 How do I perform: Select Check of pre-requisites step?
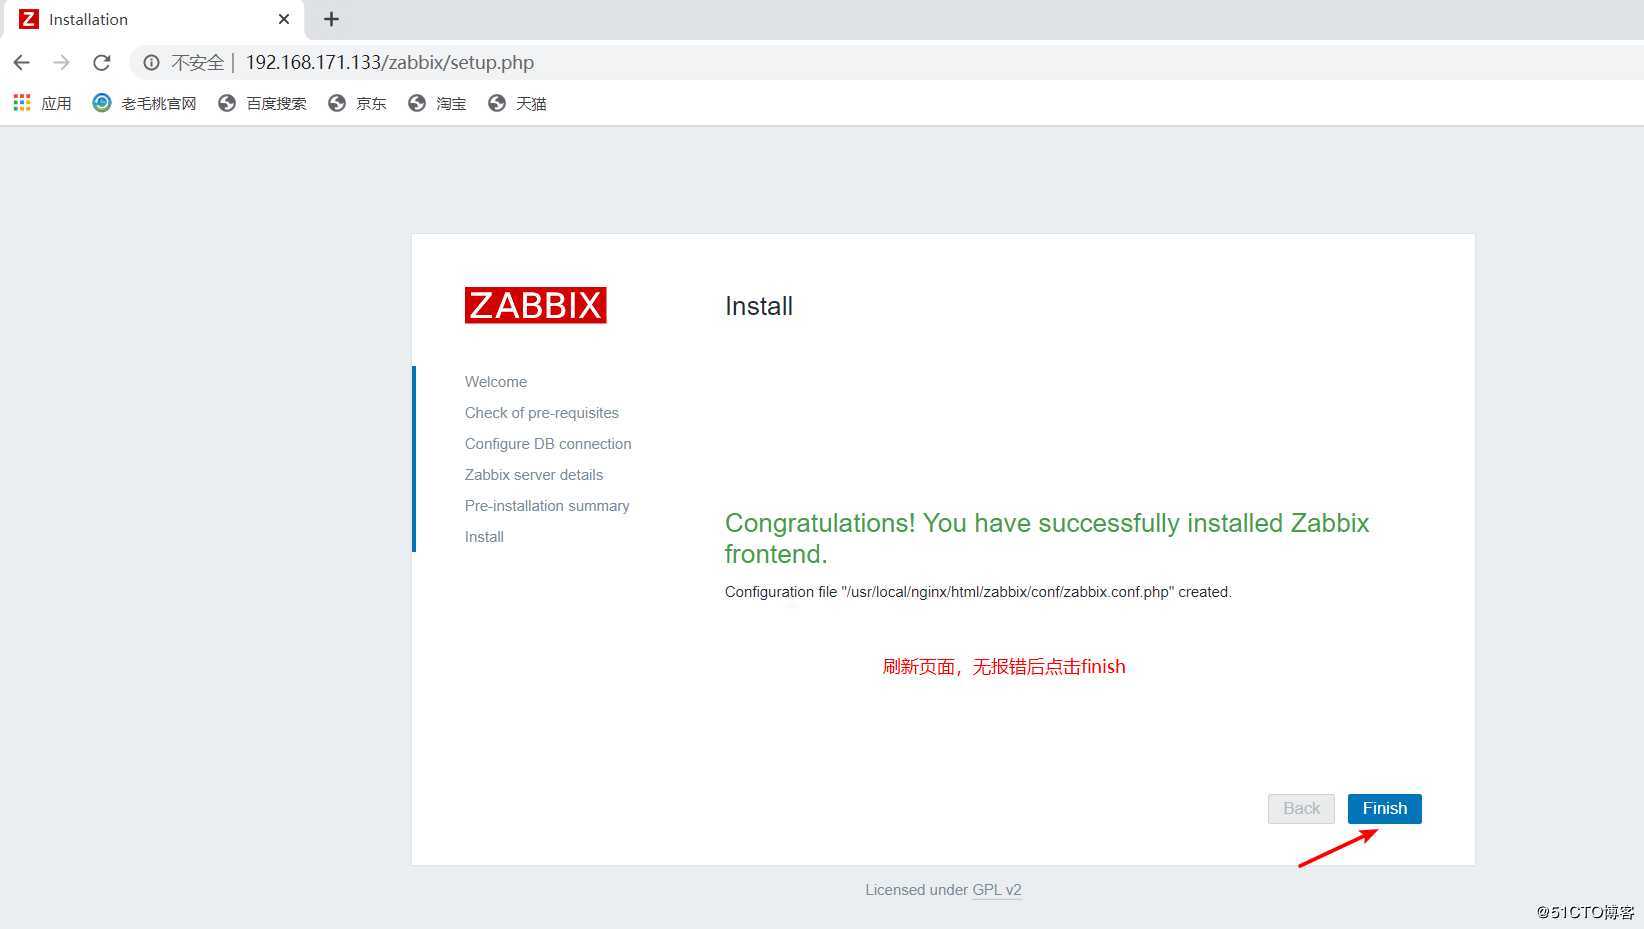[x=542, y=413]
